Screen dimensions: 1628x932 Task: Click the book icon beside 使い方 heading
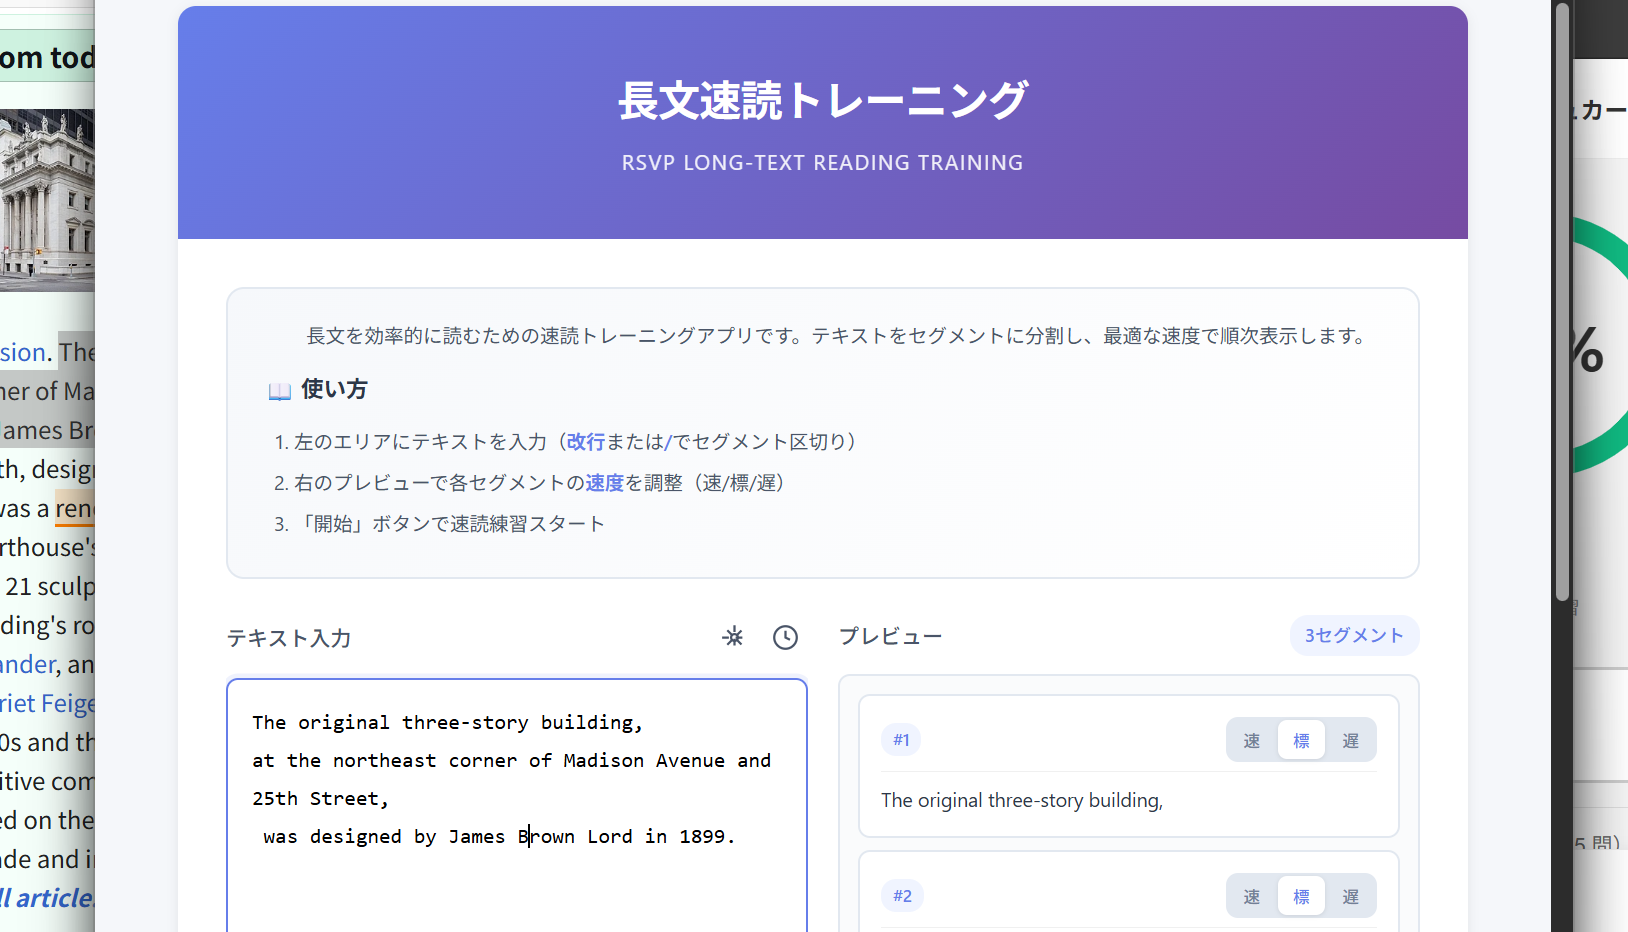click(x=280, y=390)
